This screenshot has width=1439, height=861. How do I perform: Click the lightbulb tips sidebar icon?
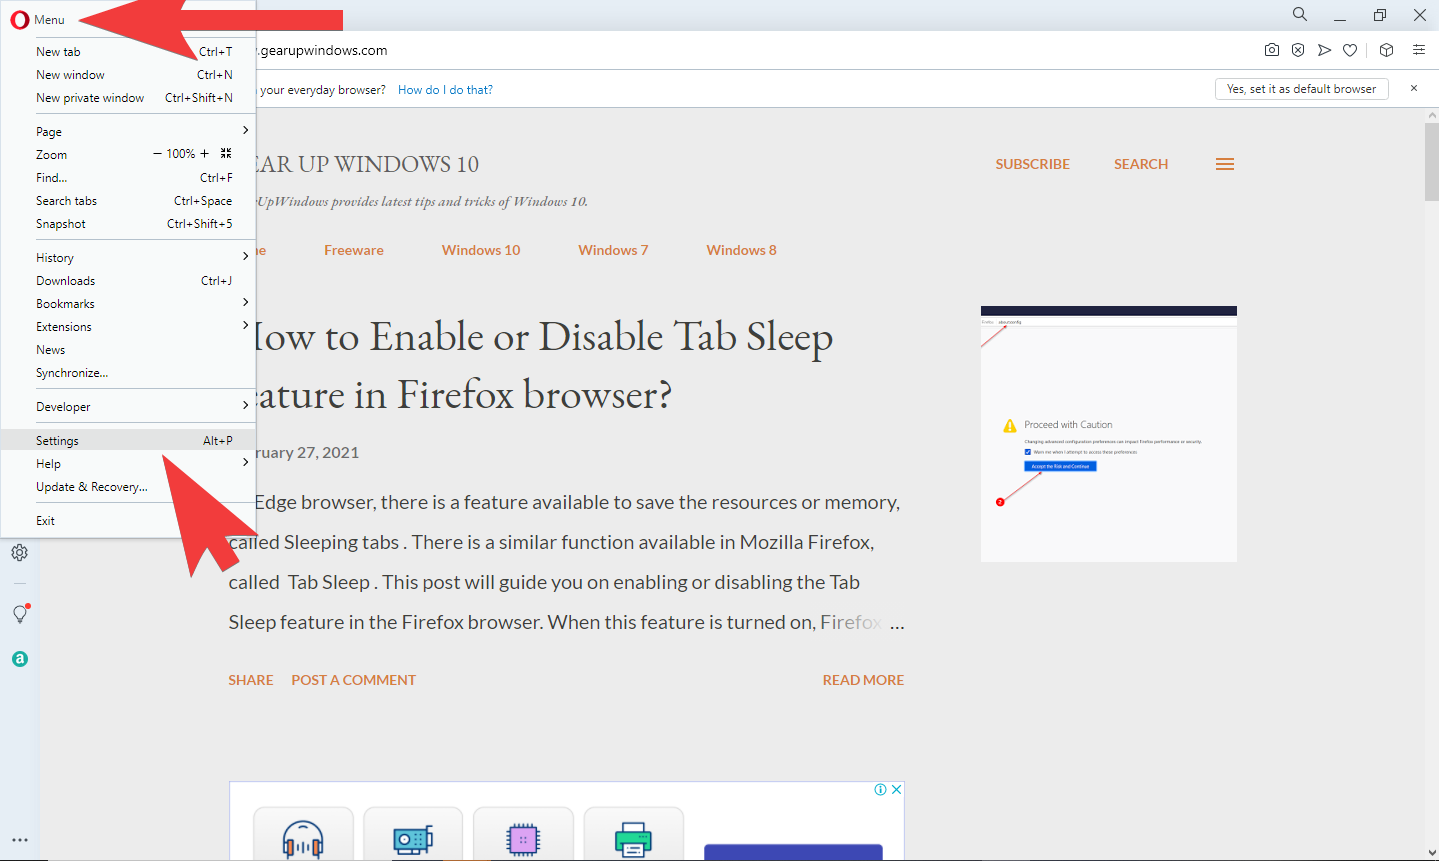point(20,613)
